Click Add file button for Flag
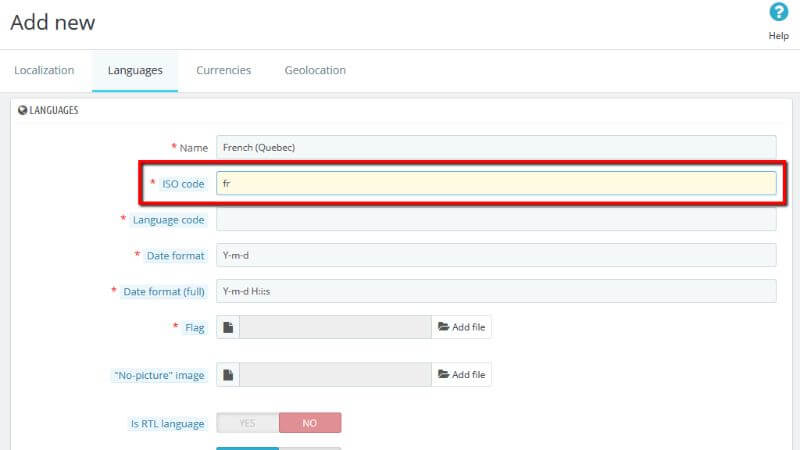800x450 pixels. pyautogui.click(x=461, y=327)
